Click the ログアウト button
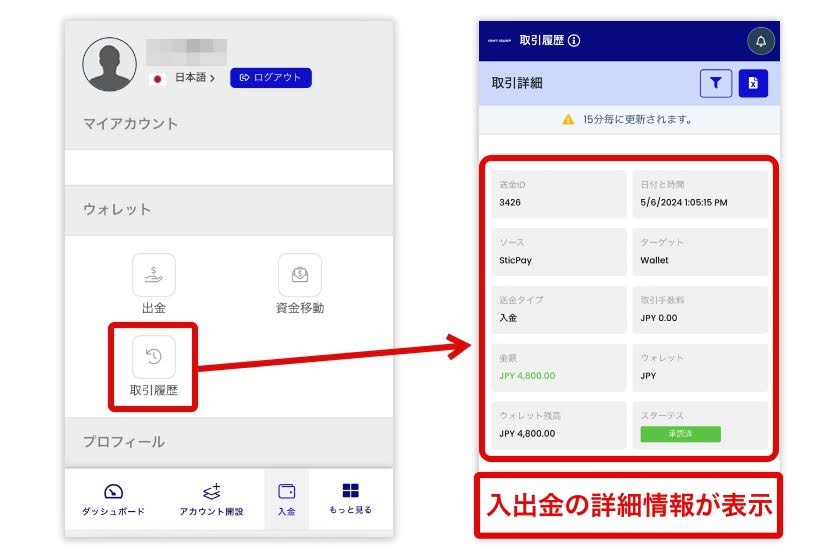The width and height of the screenshot is (840, 560). coord(271,78)
